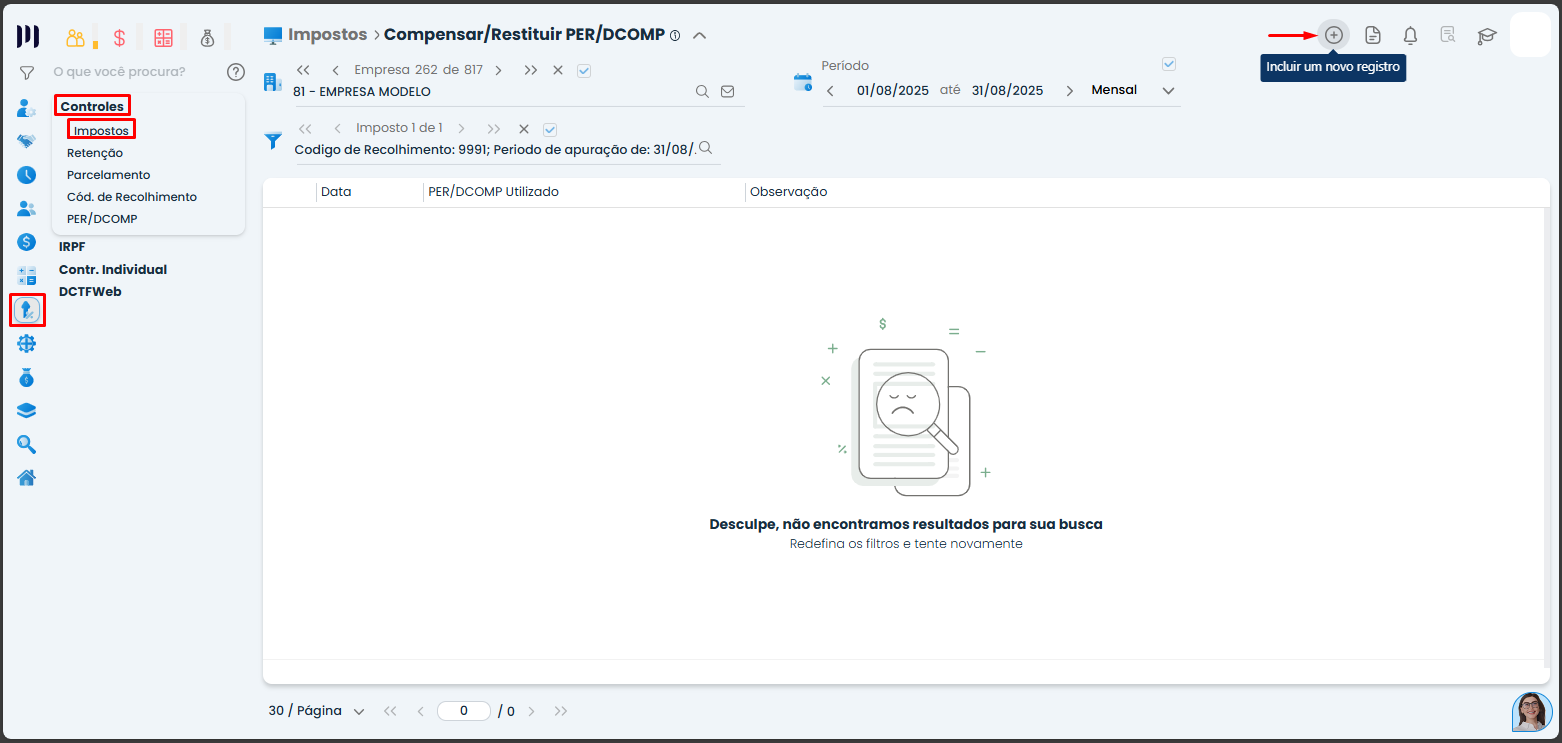Open the blue calculator sidebar icon

click(x=27, y=276)
